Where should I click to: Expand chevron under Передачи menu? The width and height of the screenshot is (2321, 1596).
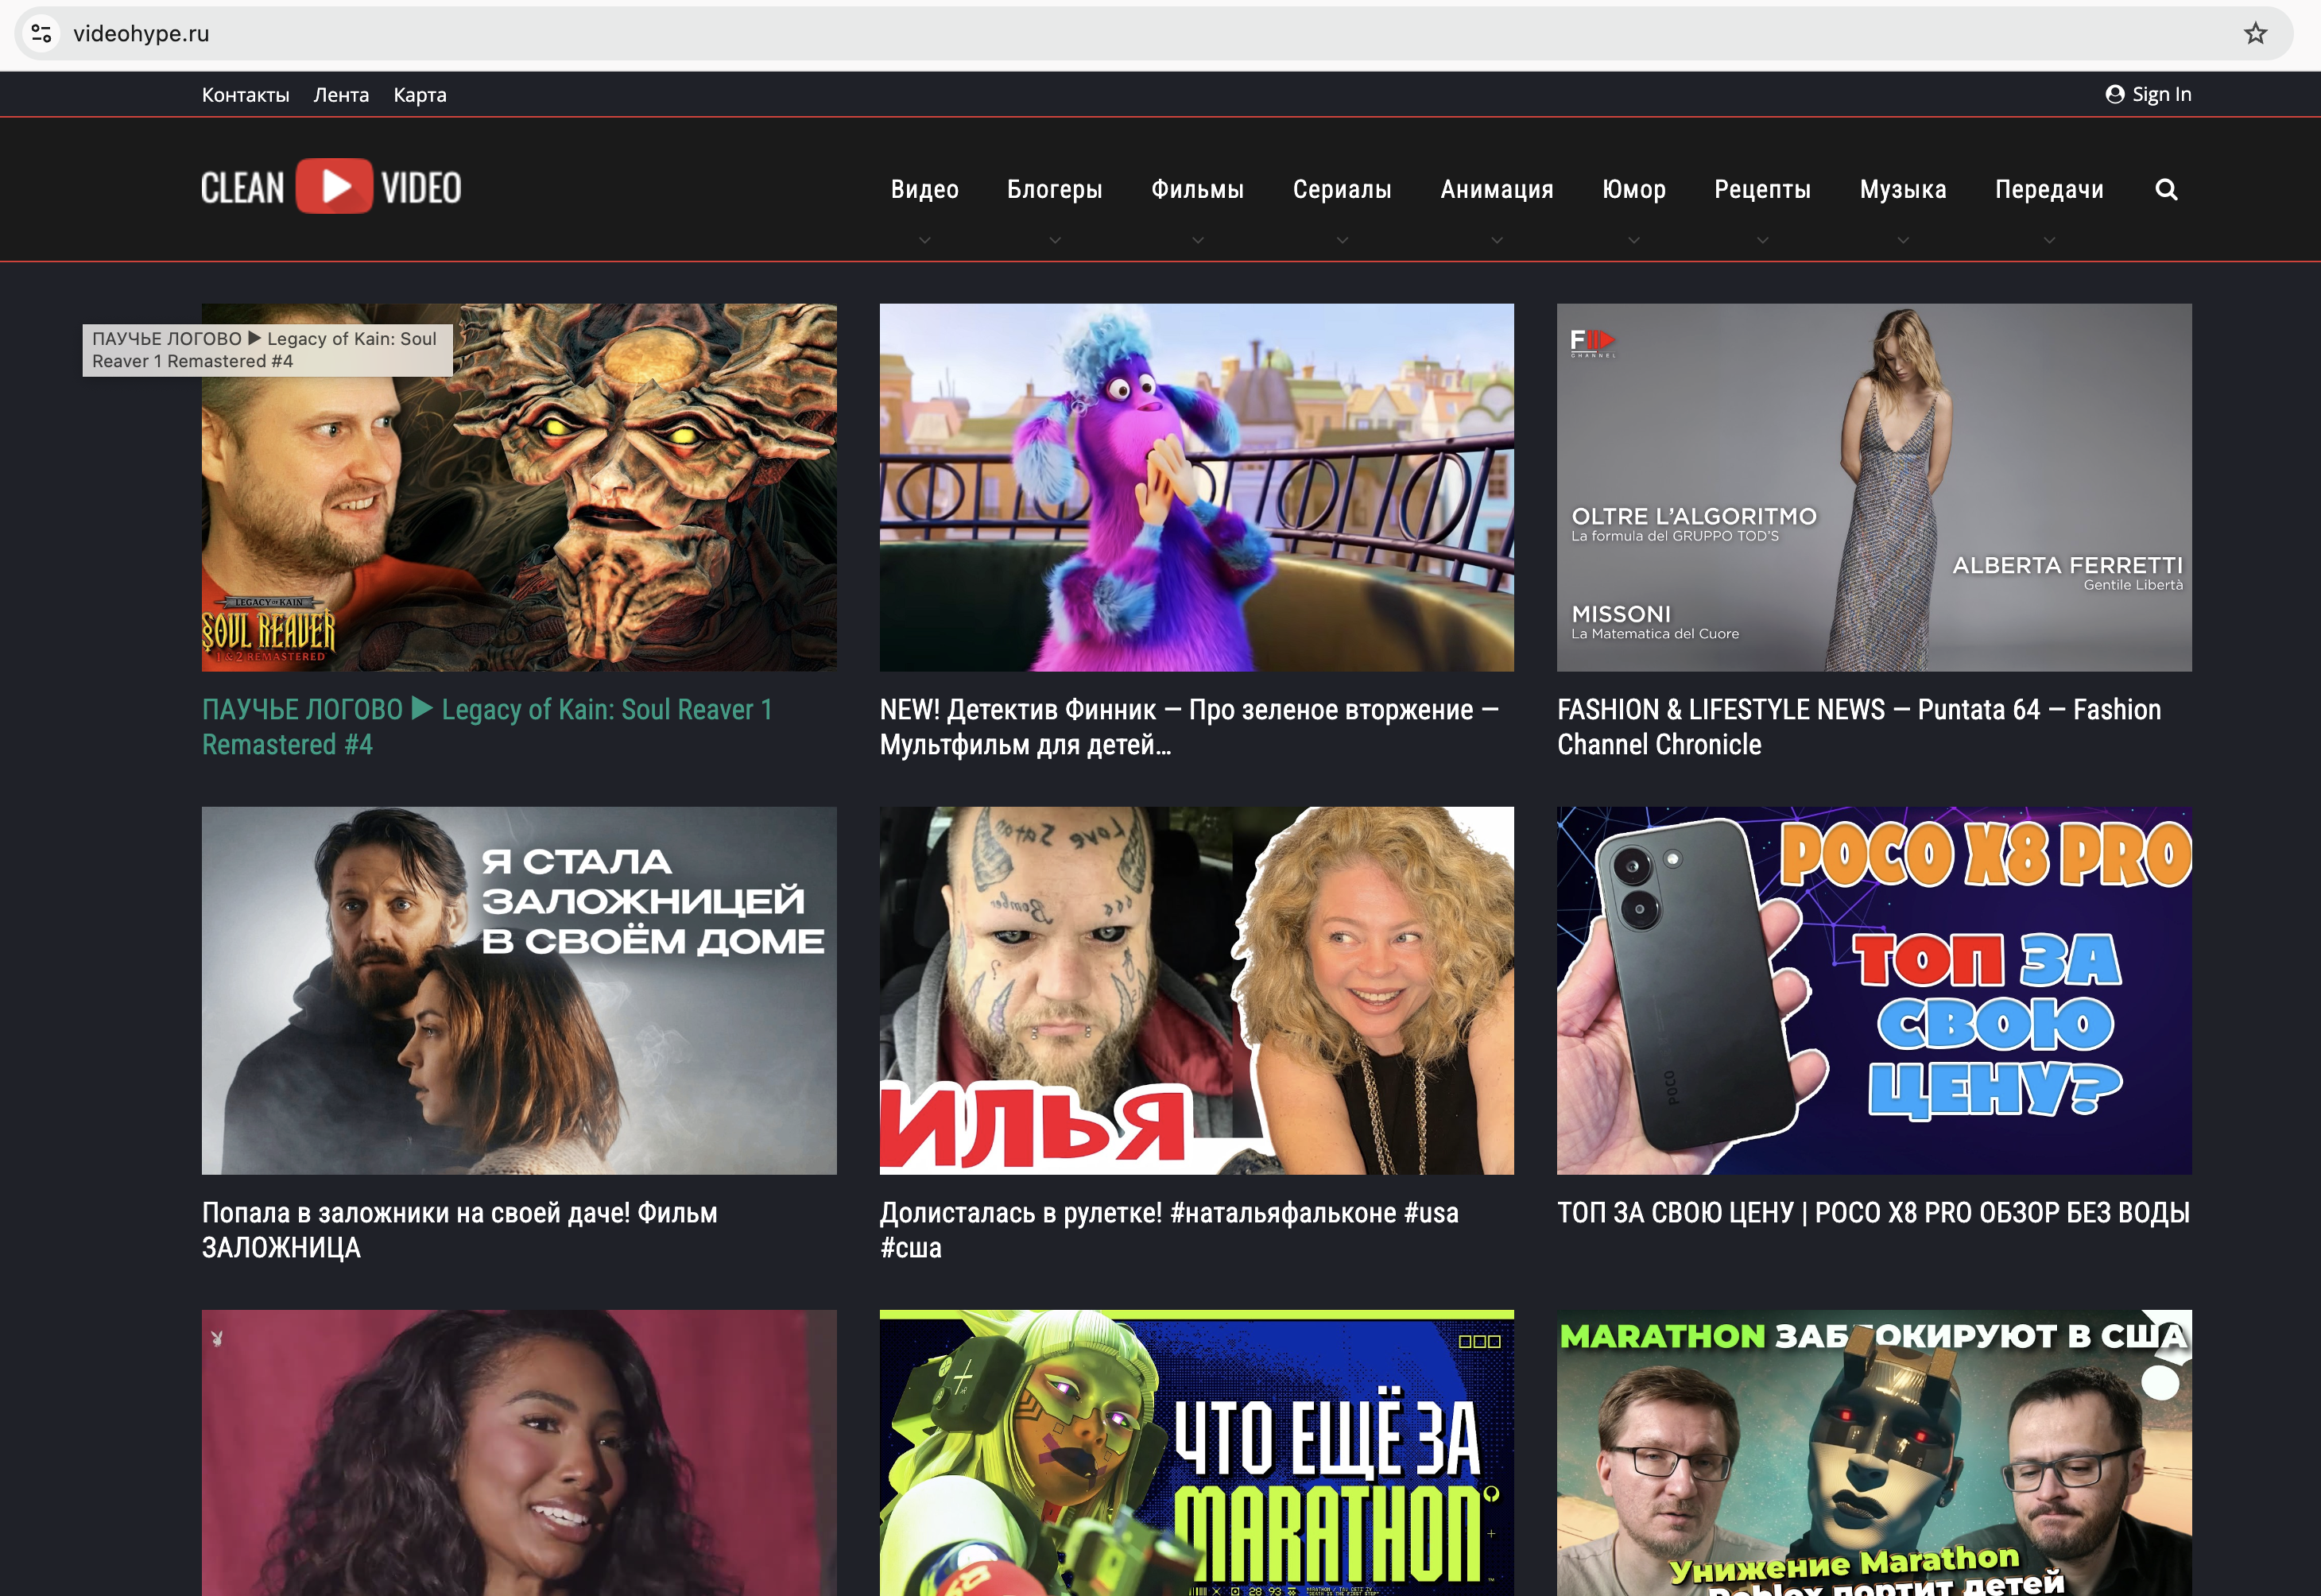coord(2048,240)
